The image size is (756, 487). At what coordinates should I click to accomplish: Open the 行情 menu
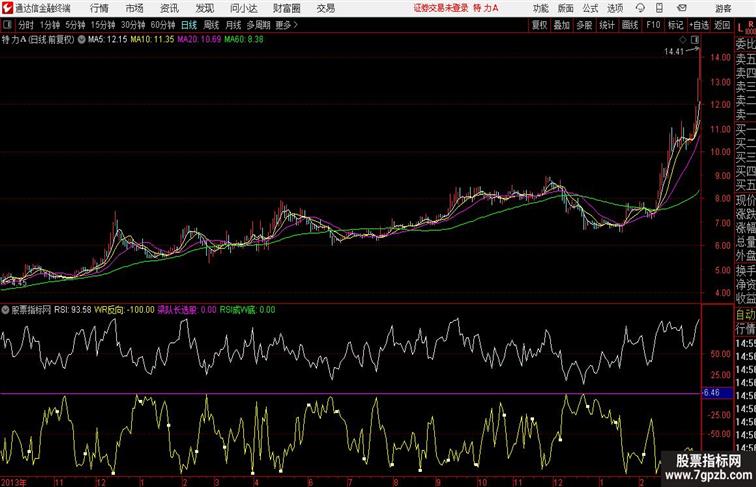click(99, 8)
